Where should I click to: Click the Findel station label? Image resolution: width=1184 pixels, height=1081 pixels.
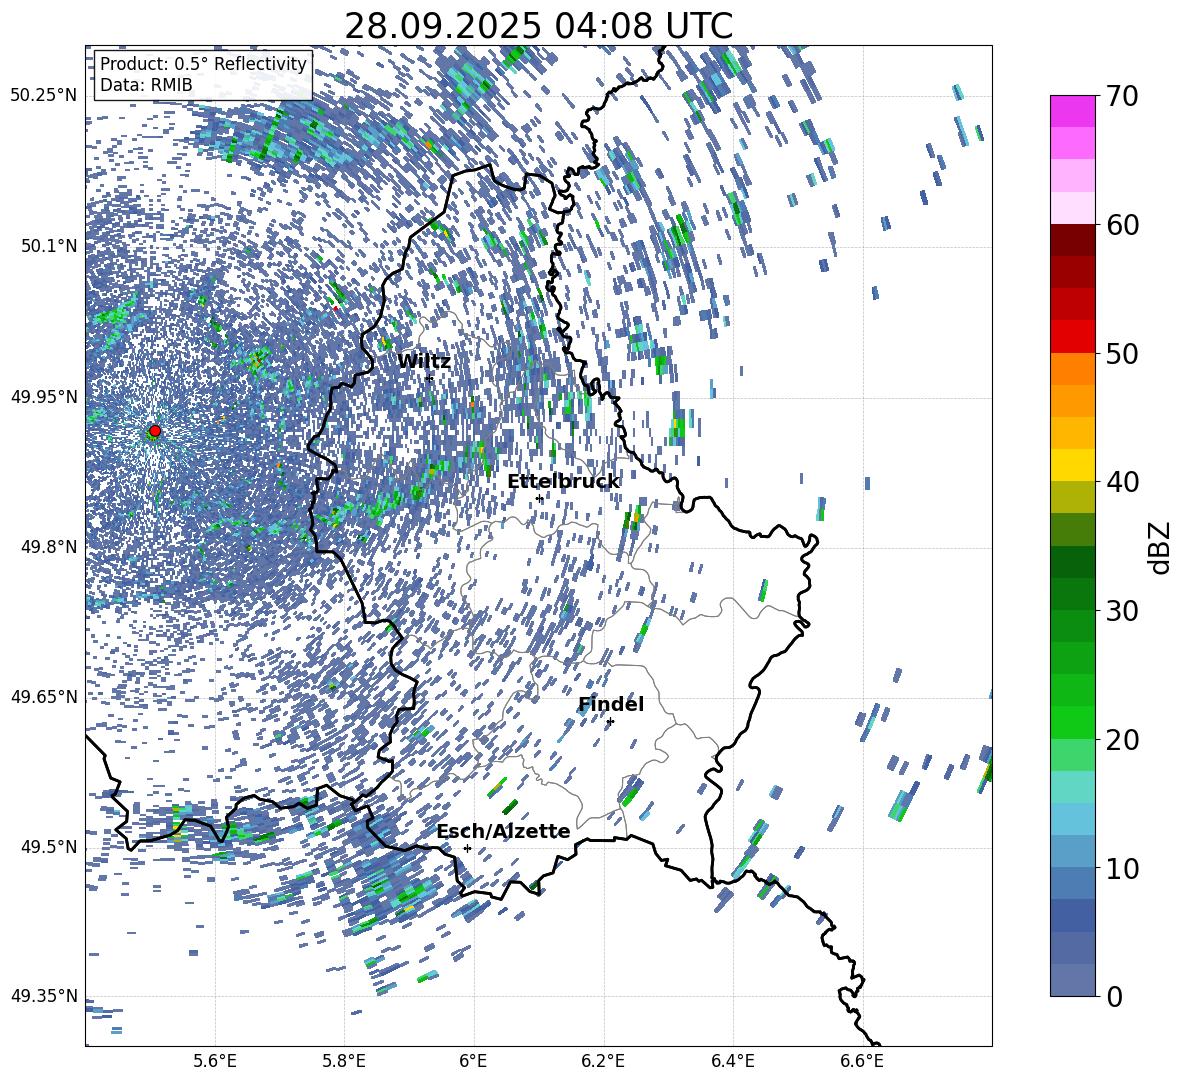(611, 704)
